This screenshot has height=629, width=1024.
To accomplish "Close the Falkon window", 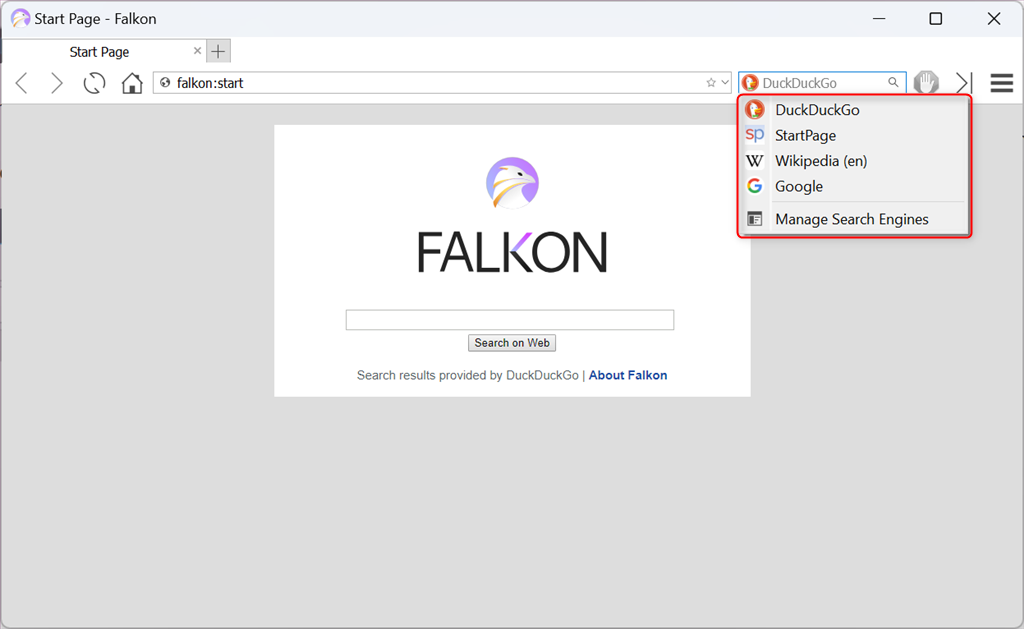I will click(994, 18).
